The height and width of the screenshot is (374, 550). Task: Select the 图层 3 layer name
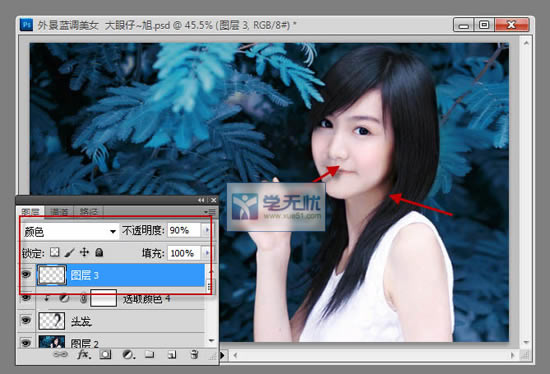point(85,275)
